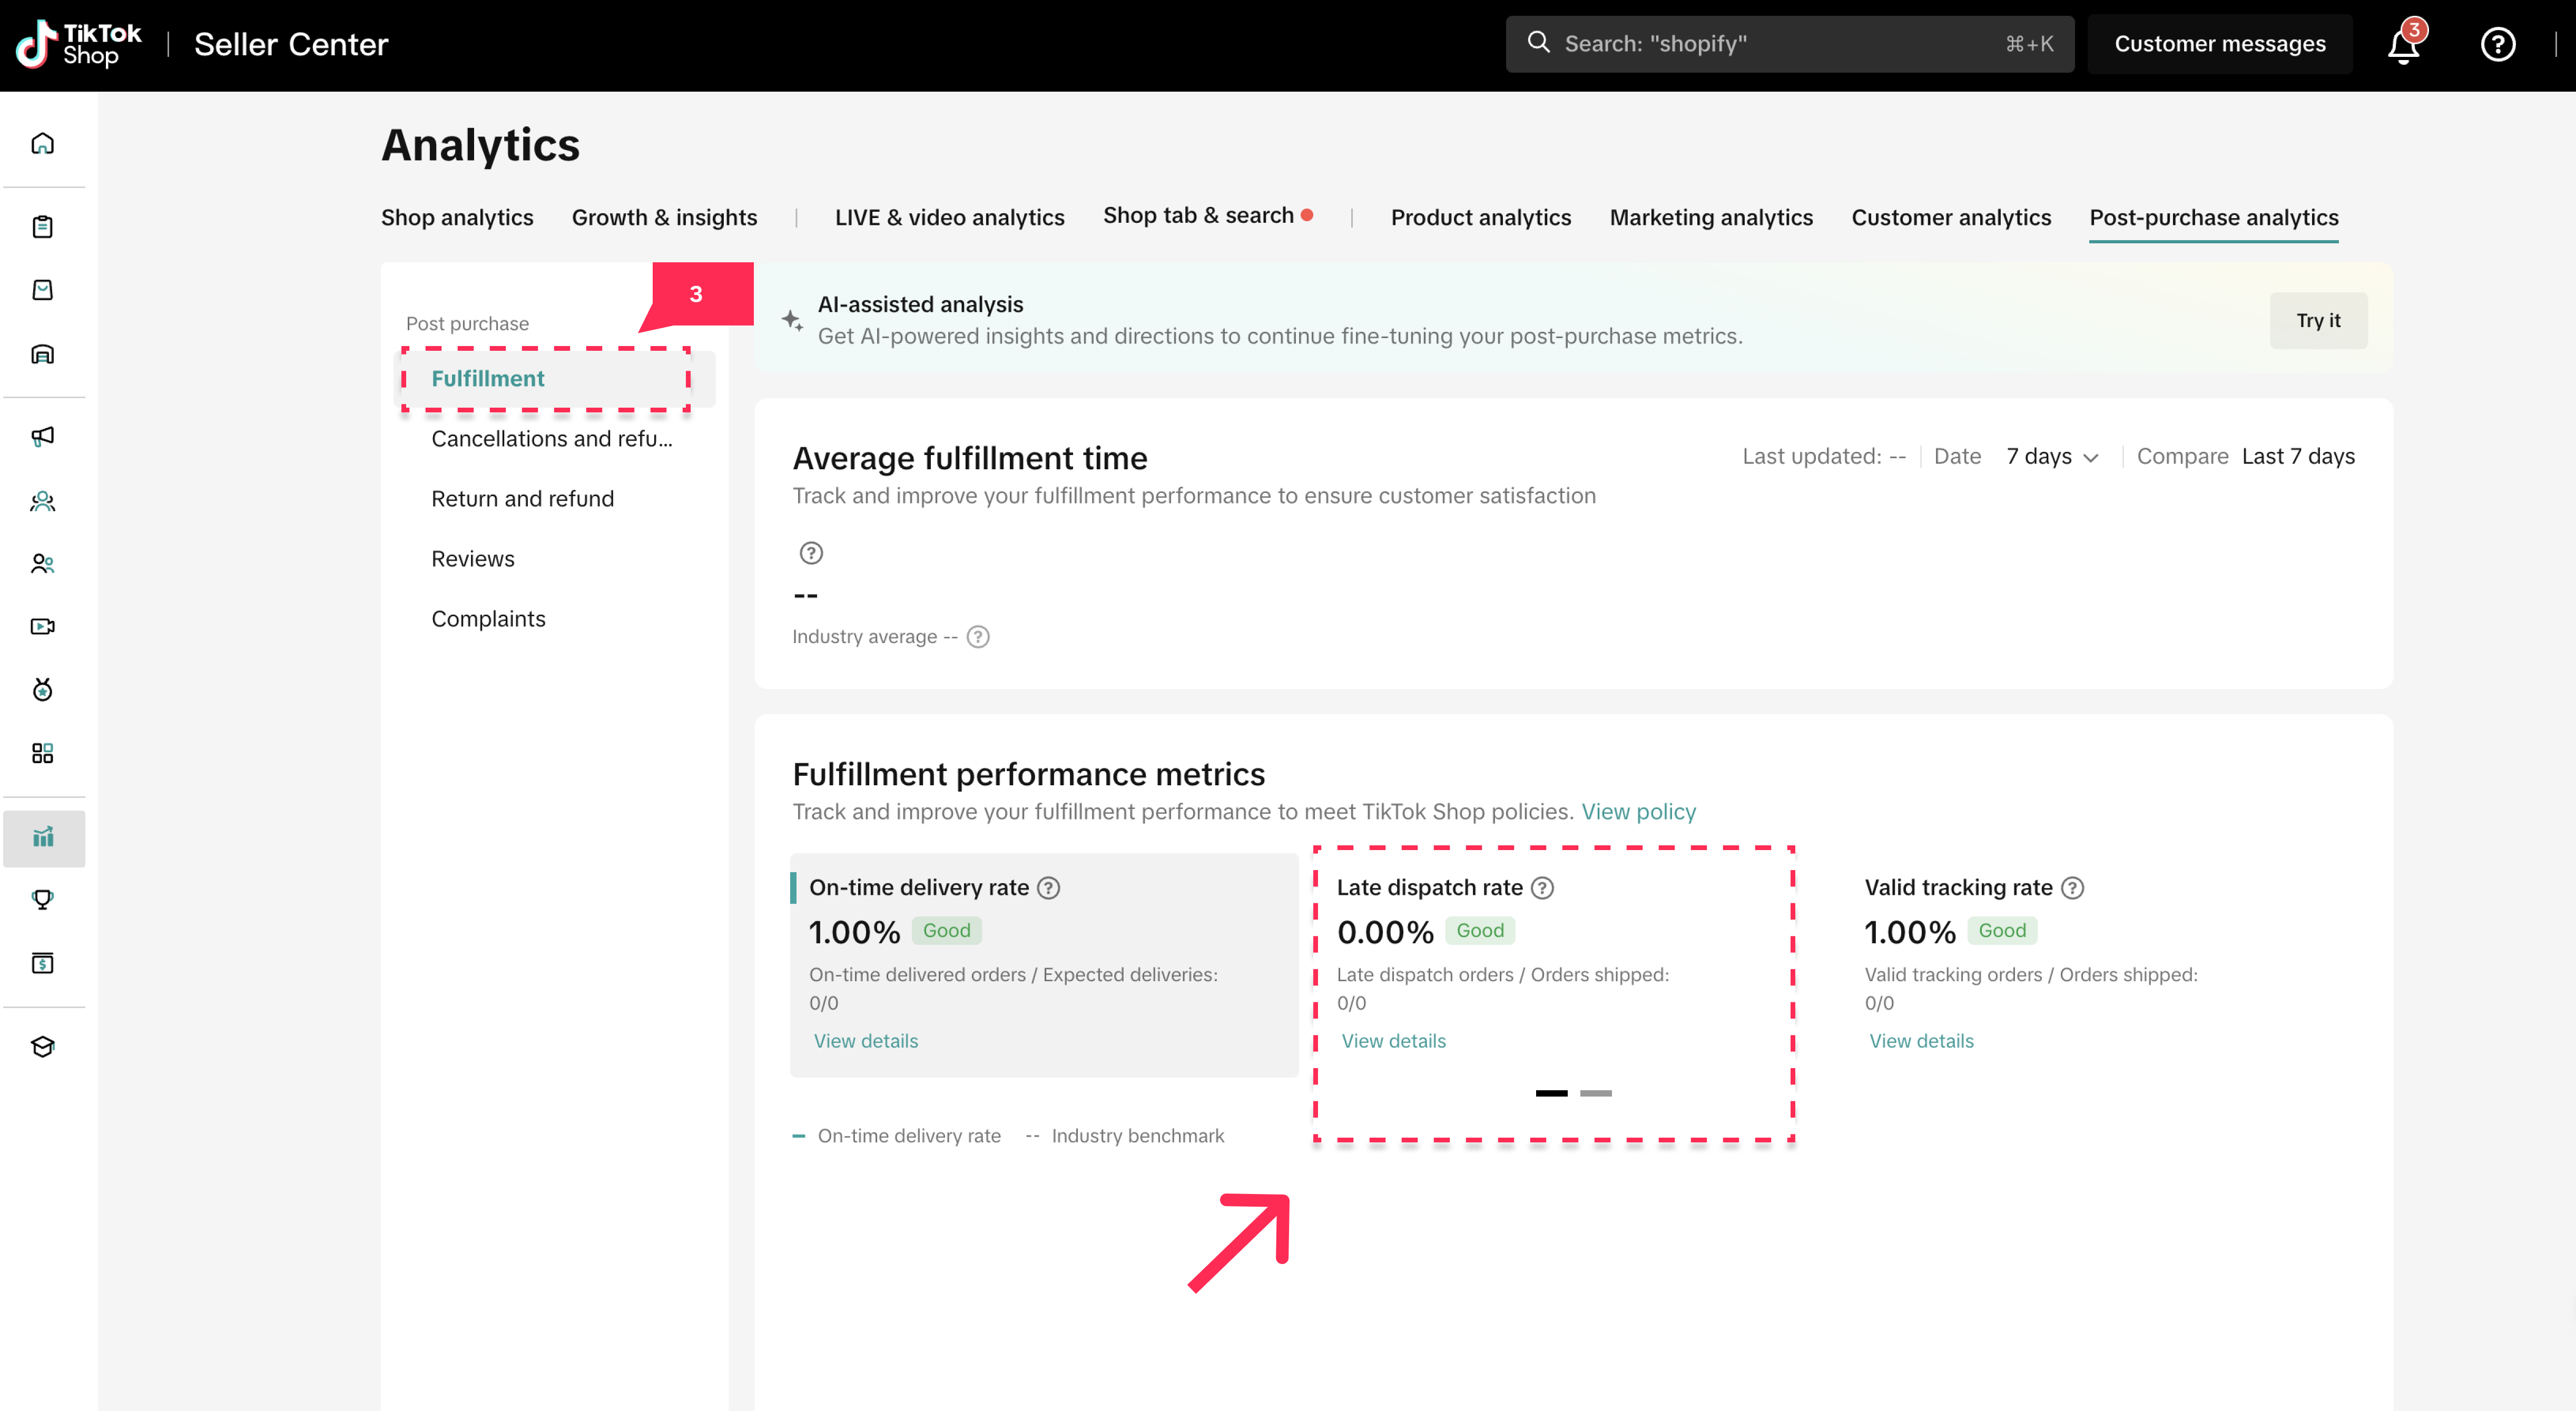Switch to Product analytics tab
The height and width of the screenshot is (1411, 2576).
[x=1480, y=218]
